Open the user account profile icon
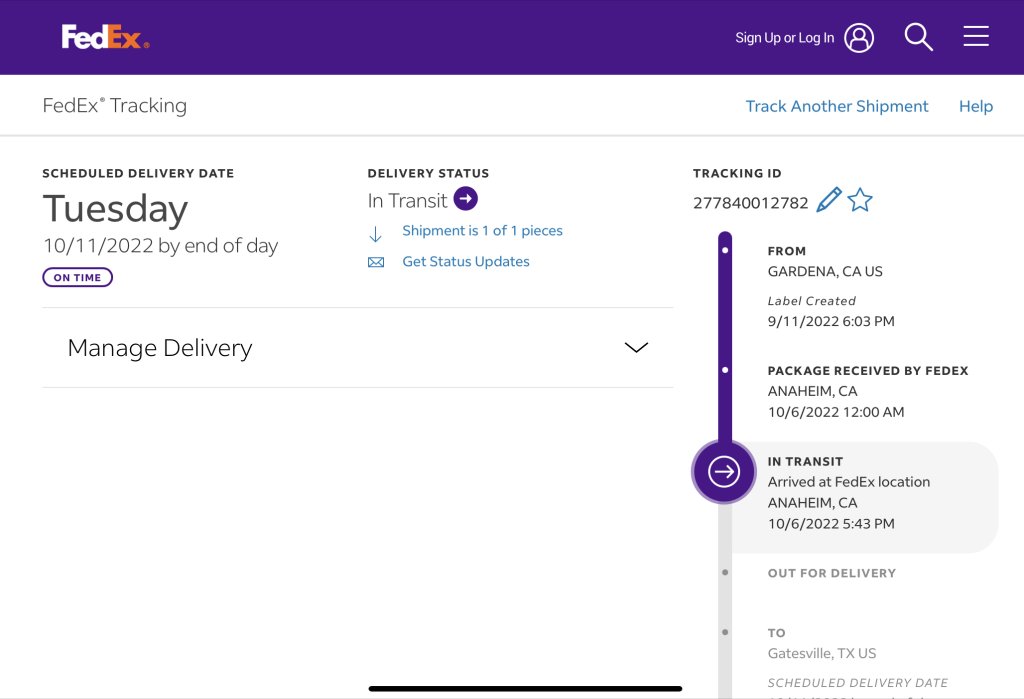Screen dimensions: 1024x699 pyautogui.click(x=859, y=38)
